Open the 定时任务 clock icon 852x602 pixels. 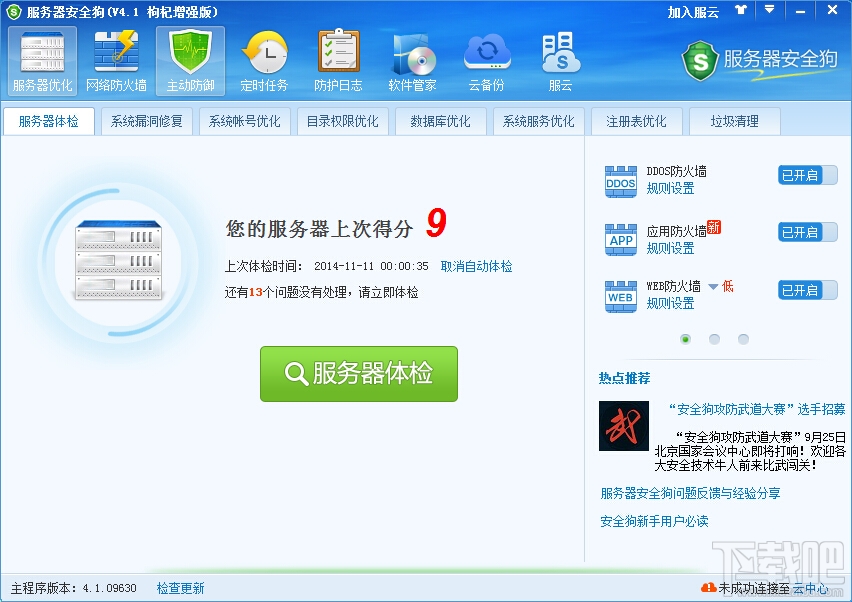[x=264, y=61]
